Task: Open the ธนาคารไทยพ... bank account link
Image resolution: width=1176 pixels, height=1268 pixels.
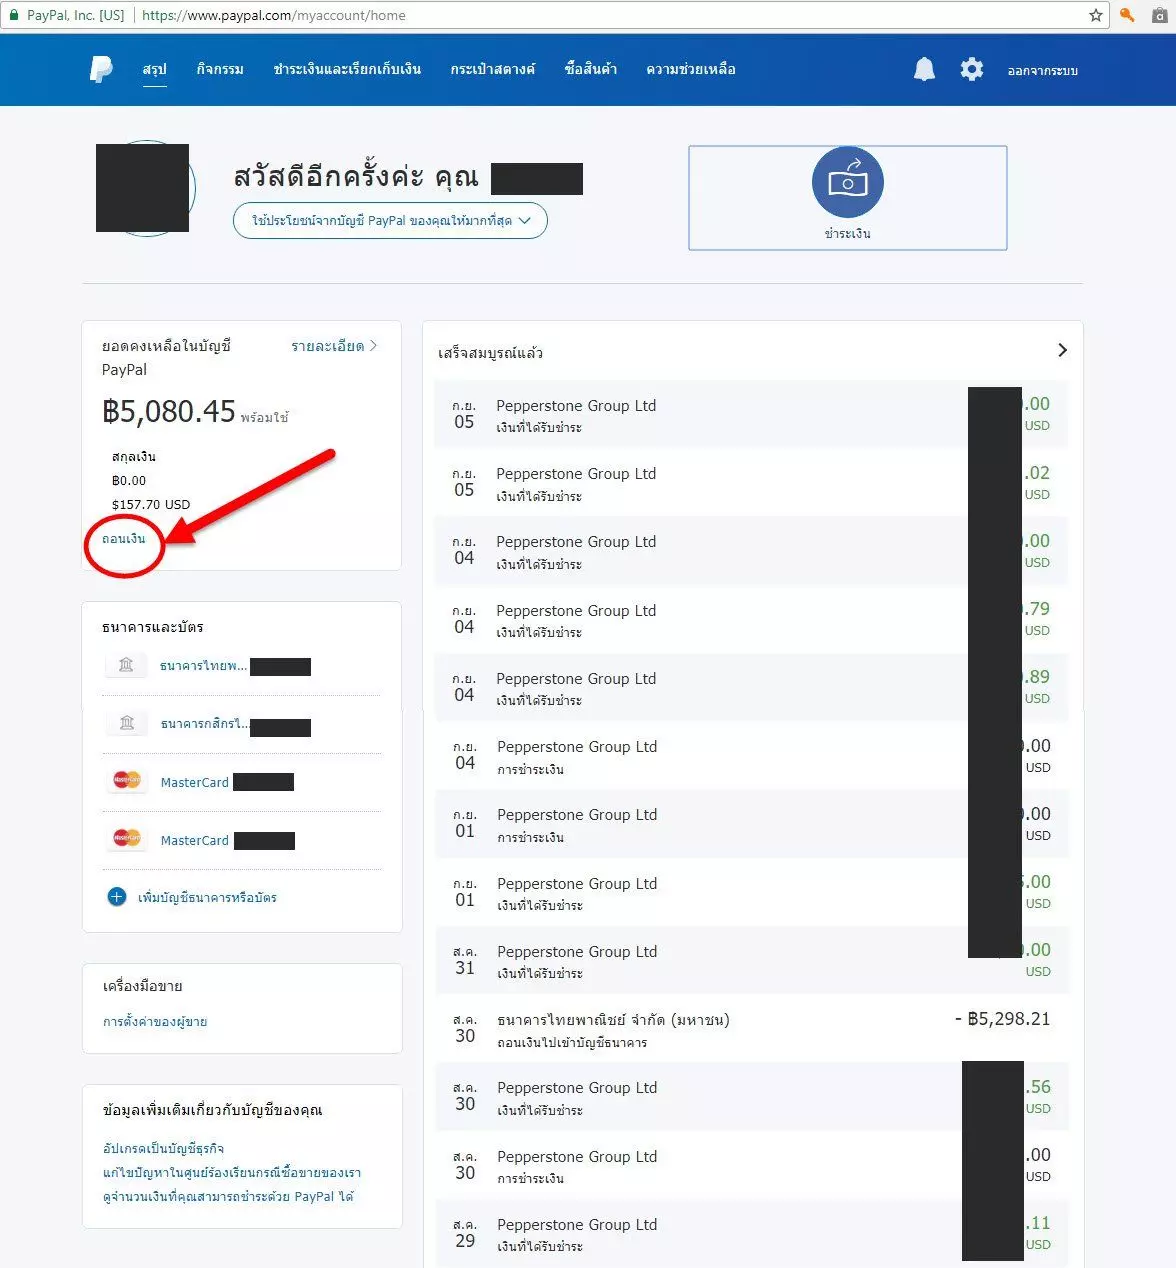Action: pyautogui.click(x=203, y=666)
